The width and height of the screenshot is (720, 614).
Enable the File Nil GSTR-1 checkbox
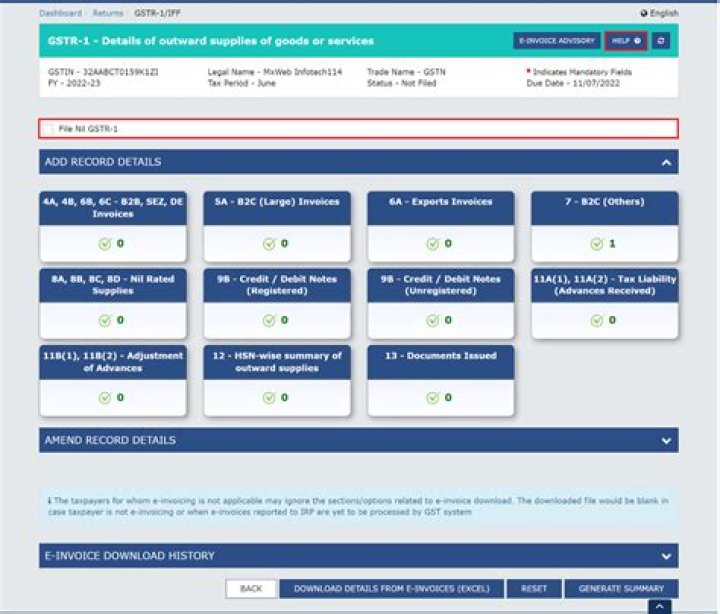tap(48, 129)
